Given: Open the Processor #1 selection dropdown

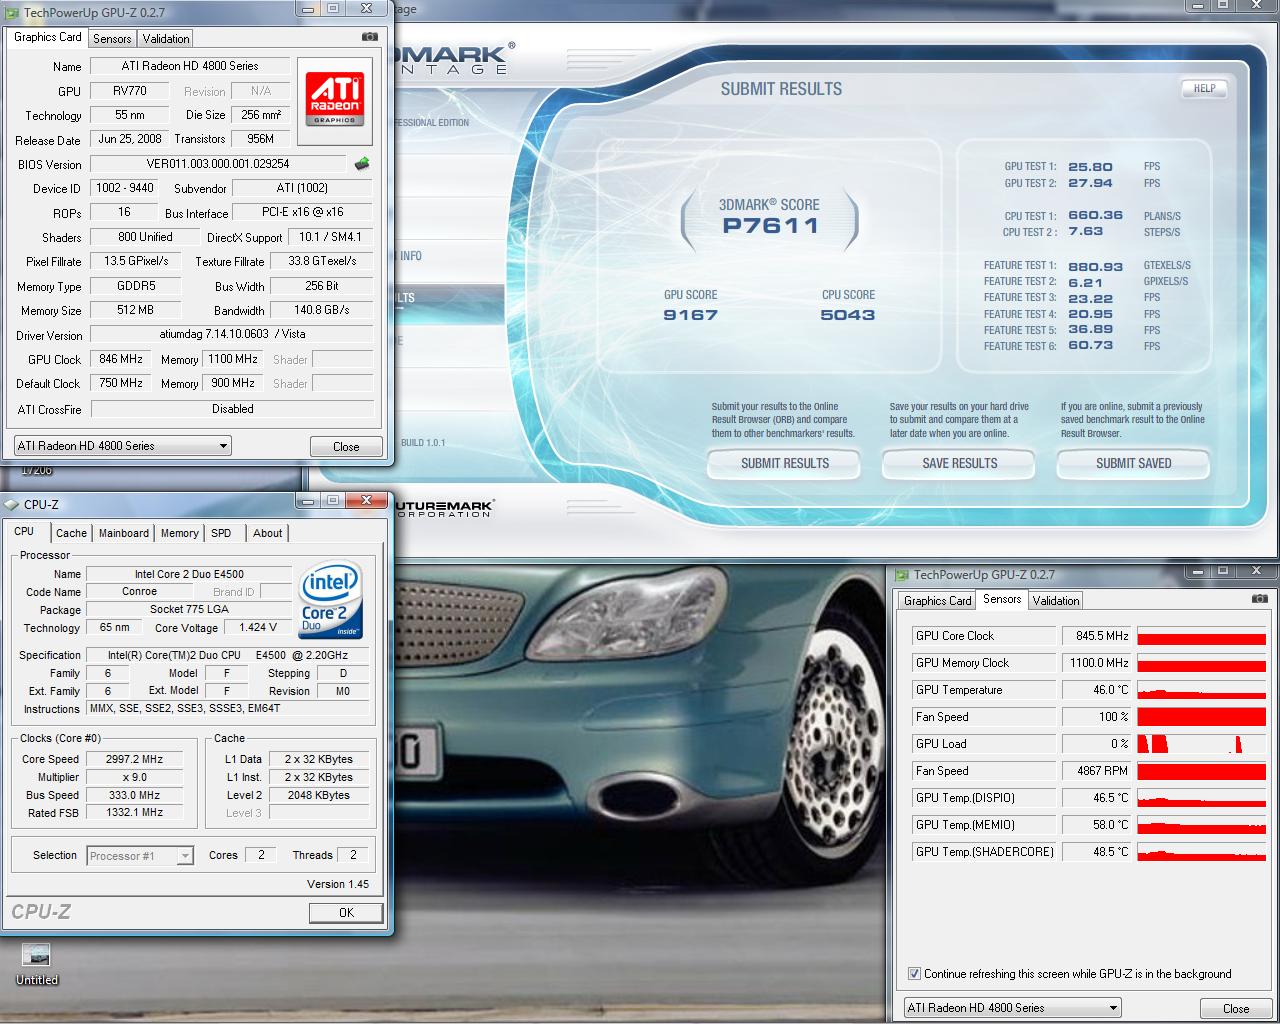Looking at the screenshot, I should pyautogui.click(x=140, y=856).
